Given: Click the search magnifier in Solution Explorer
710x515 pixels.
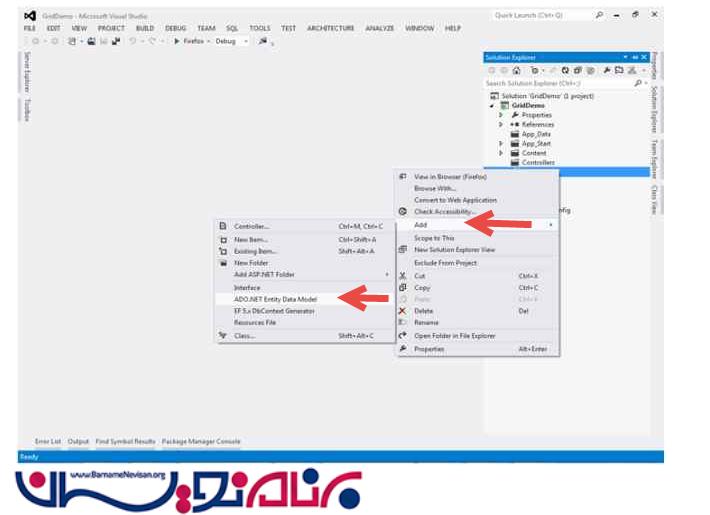Looking at the screenshot, I should pyautogui.click(x=638, y=83).
